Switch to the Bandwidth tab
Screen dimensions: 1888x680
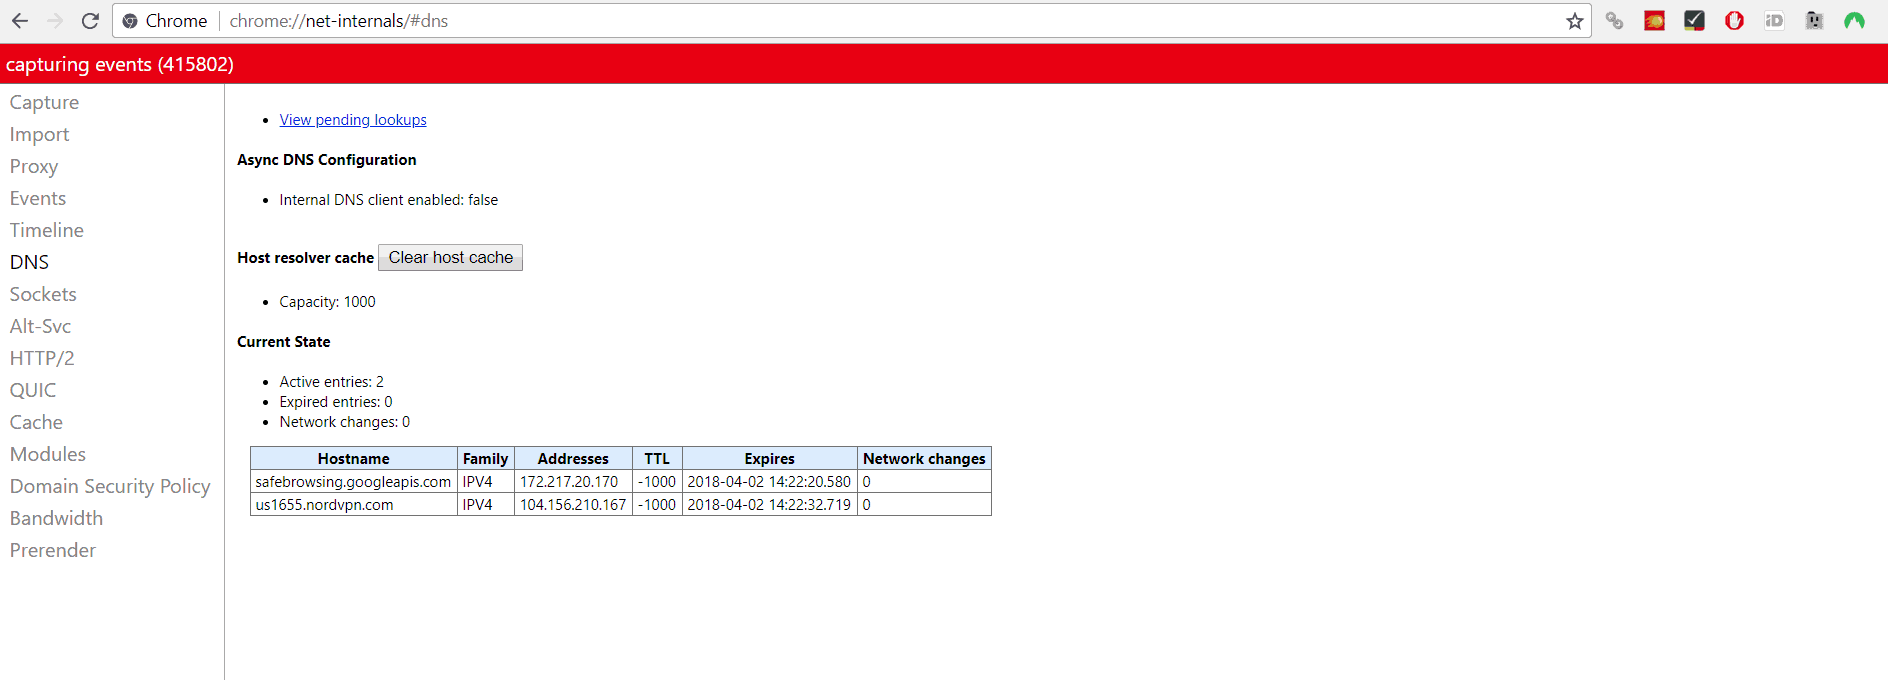pyautogui.click(x=56, y=518)
